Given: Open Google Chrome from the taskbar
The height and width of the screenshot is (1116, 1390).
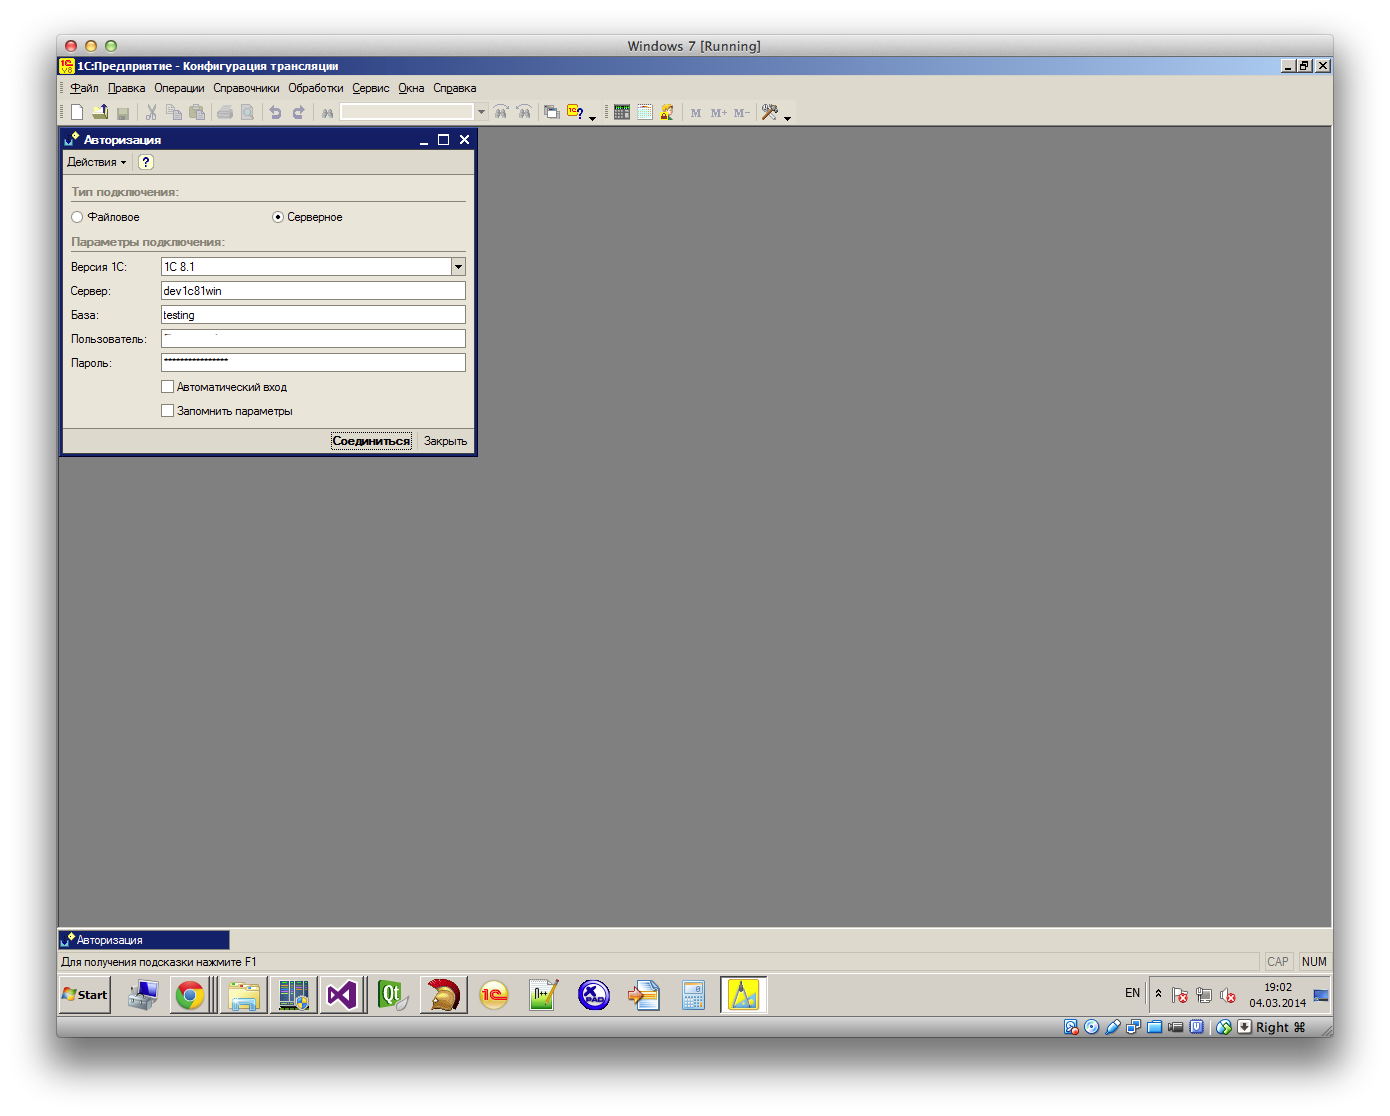Looking at the screenshot, I should (x=190, y=995).
